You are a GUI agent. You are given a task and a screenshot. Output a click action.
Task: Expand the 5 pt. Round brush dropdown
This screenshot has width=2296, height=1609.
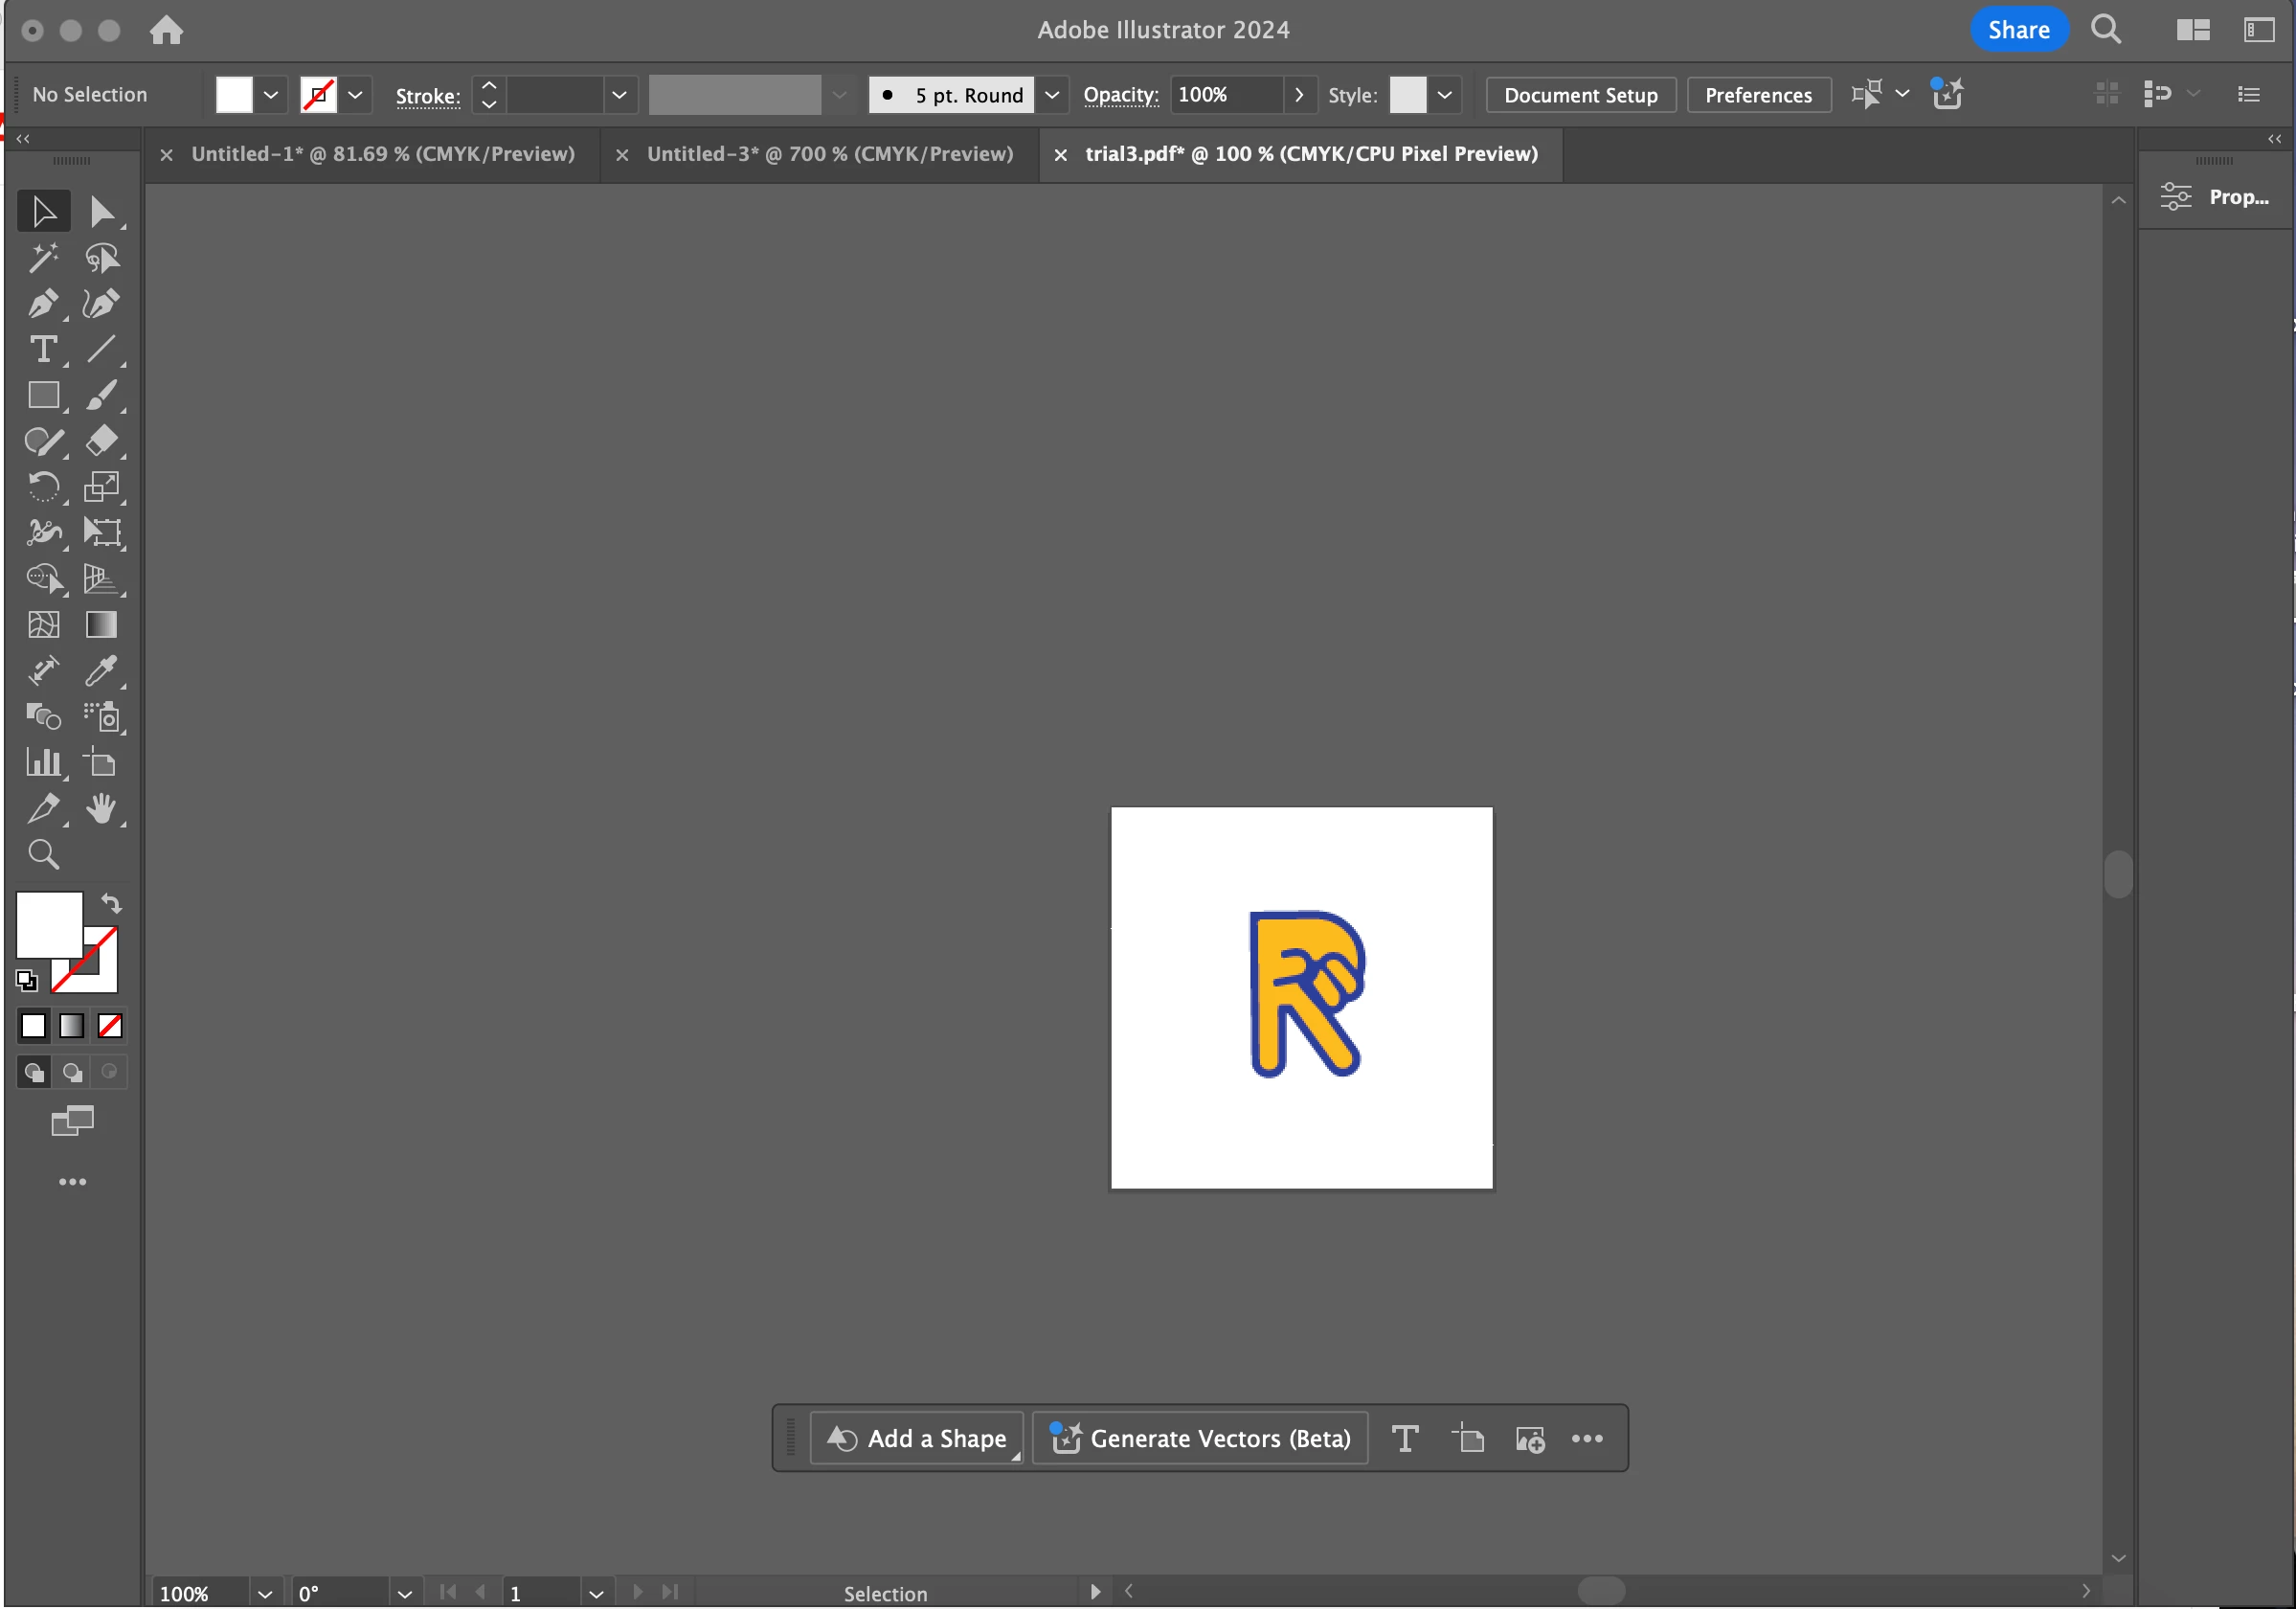[x=1051, y=95]
